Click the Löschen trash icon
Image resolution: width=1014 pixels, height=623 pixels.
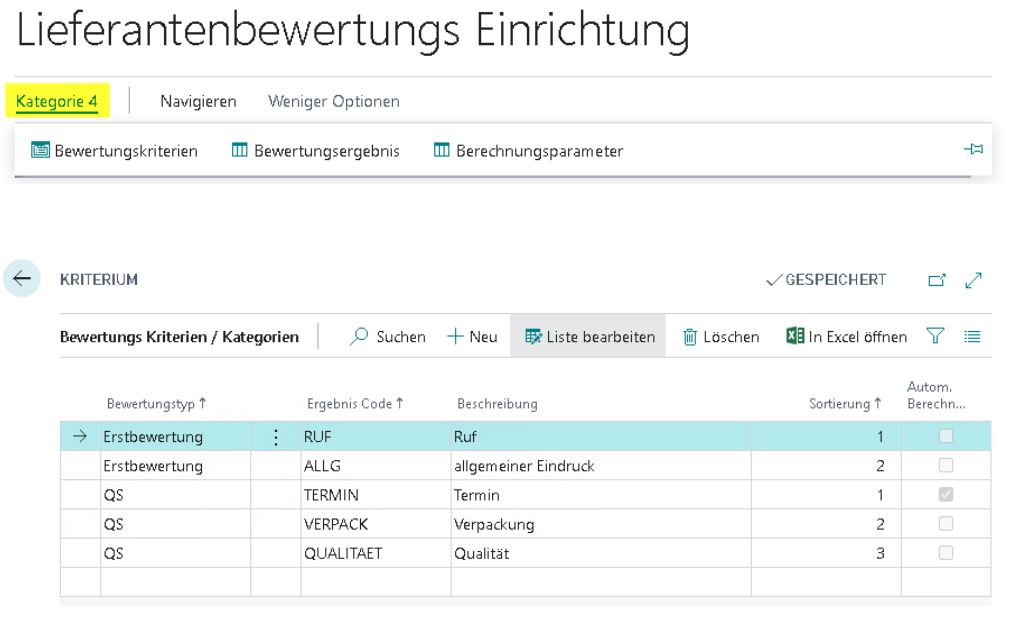point(688,337)
